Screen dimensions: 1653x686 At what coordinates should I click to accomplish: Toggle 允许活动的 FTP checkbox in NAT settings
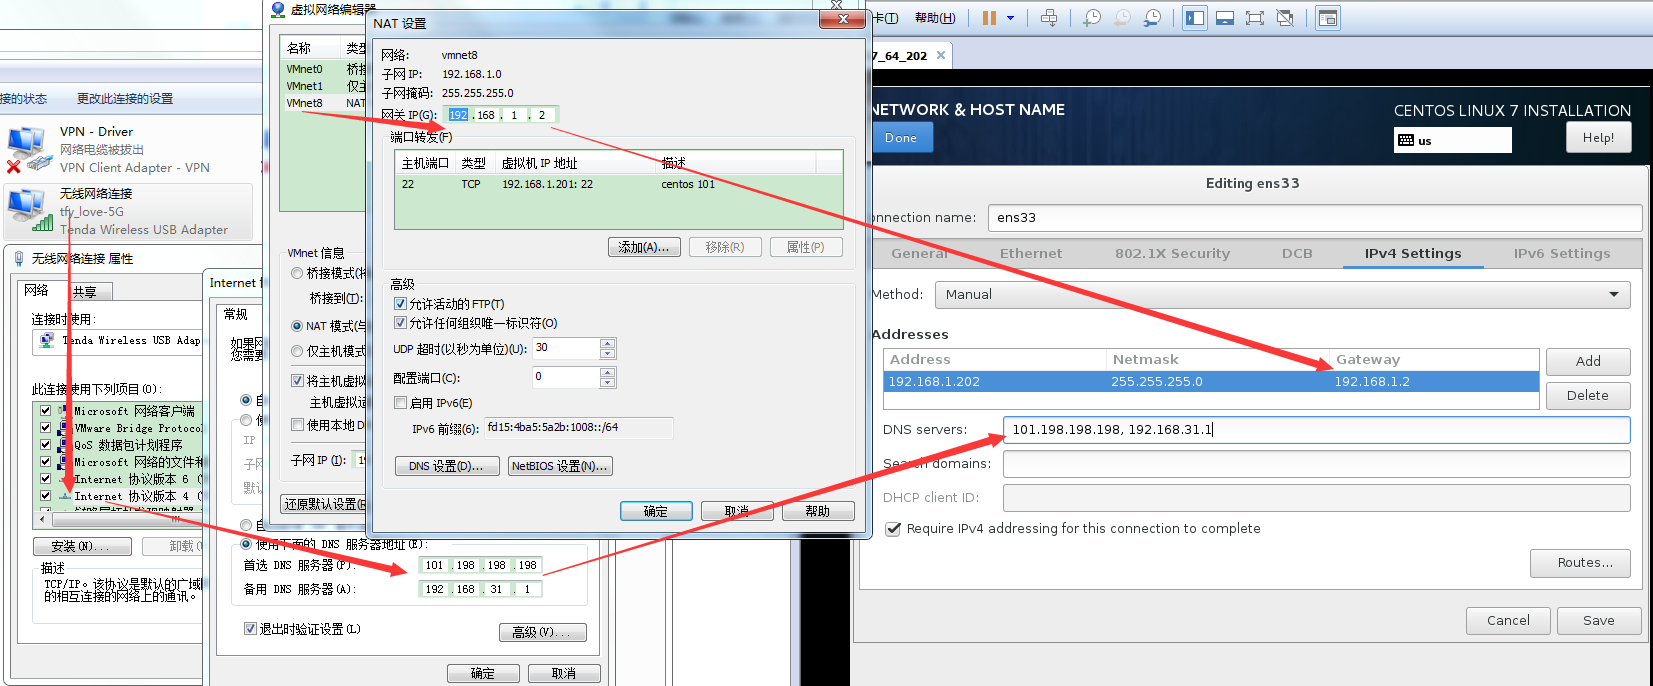[x=400, y=304]
